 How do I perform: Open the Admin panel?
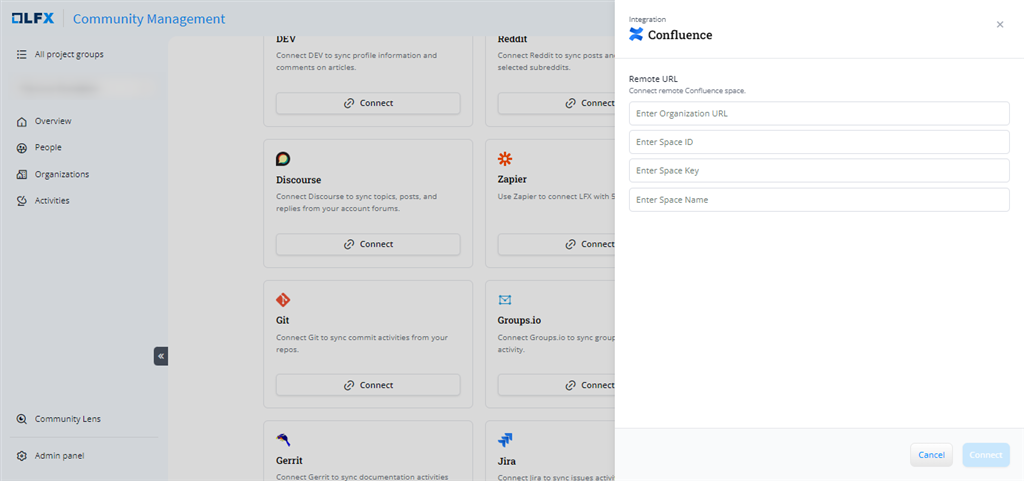[59, 456]
